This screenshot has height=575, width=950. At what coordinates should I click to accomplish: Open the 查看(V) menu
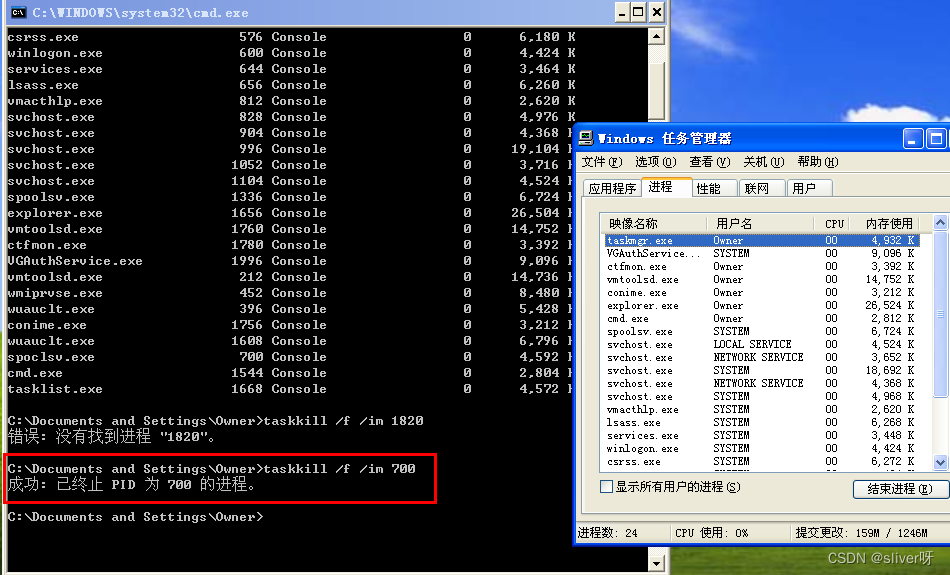(x=709, y=162)
